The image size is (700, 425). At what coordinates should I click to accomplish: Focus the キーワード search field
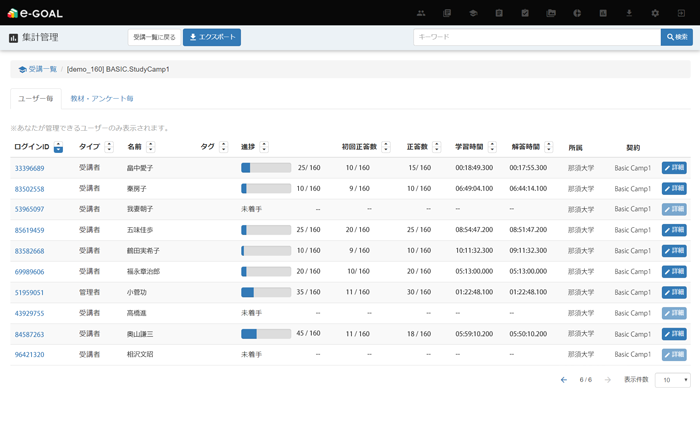(x=537, y=37)
